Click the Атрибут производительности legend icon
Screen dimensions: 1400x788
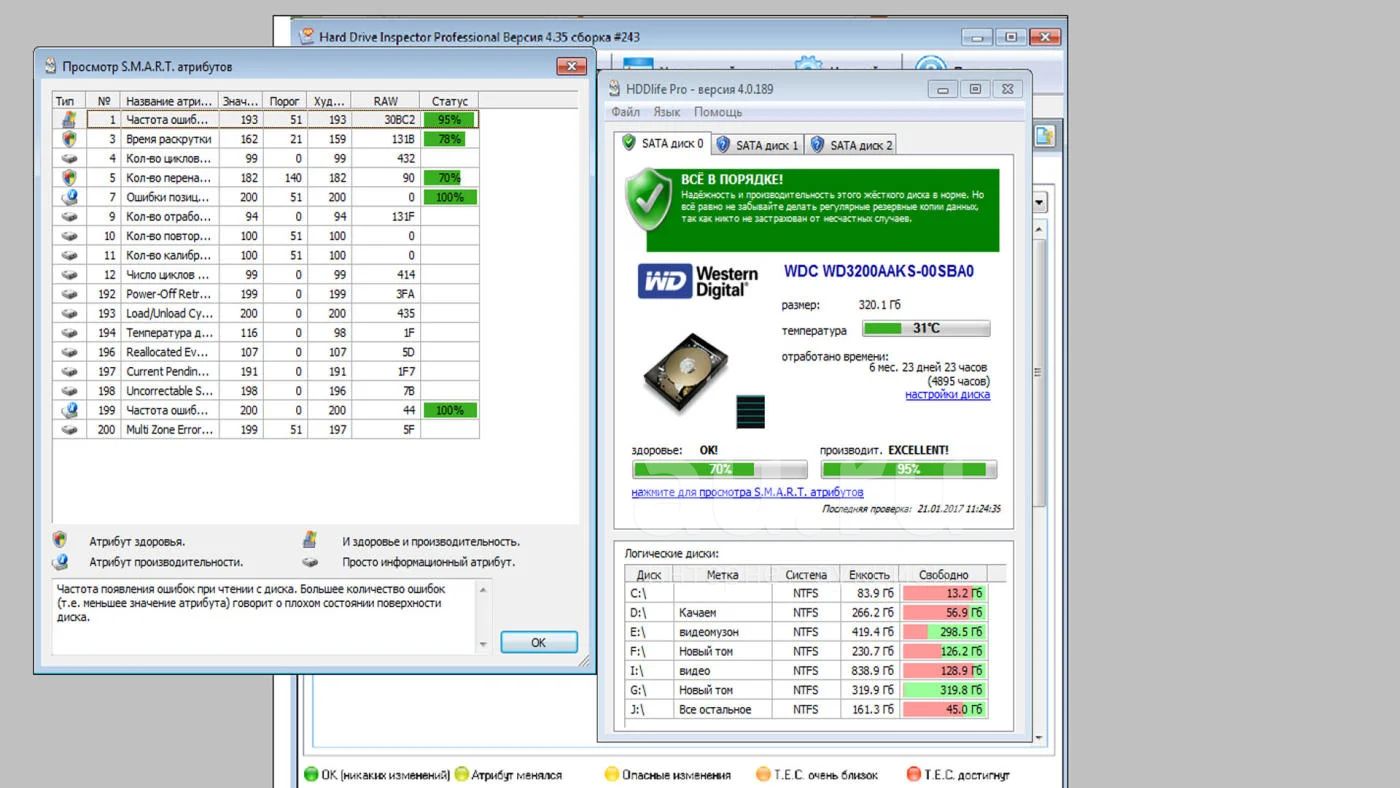(61, 562)
